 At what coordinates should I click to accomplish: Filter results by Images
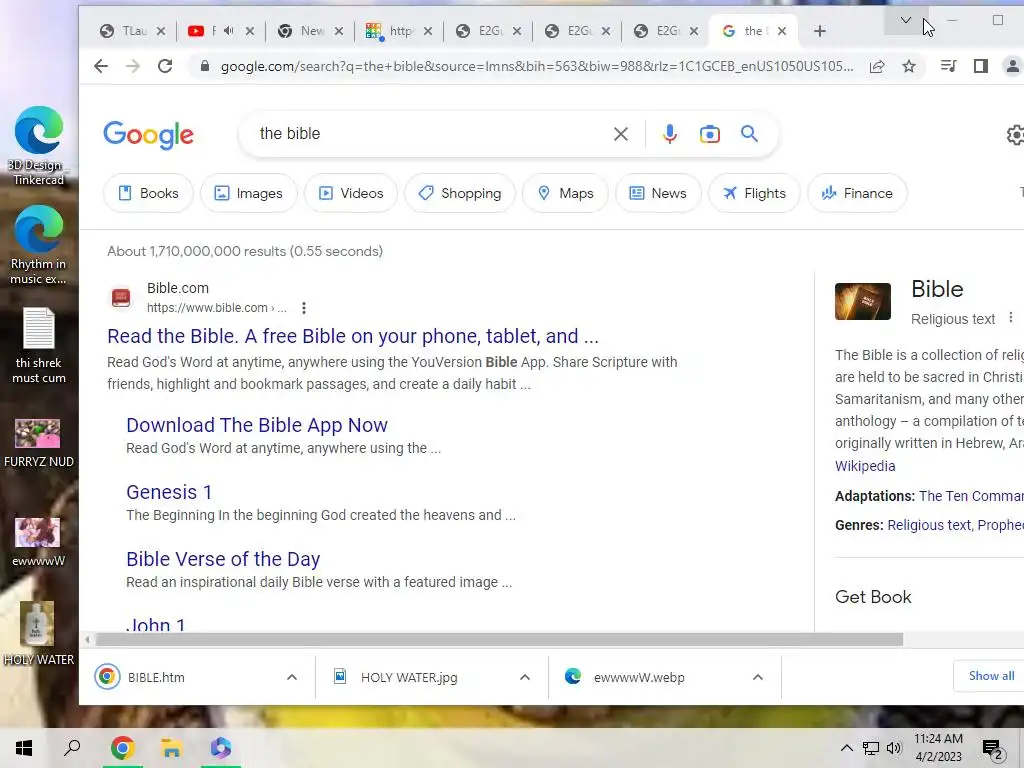tap(249, 193)
